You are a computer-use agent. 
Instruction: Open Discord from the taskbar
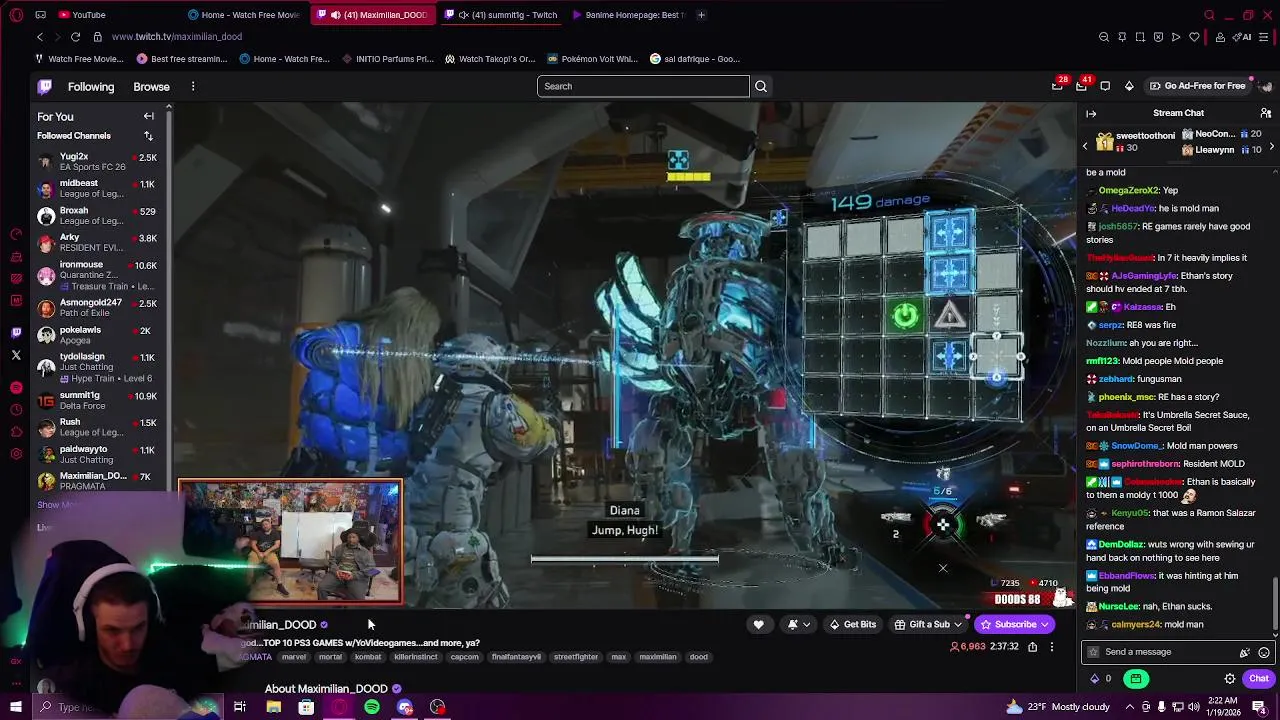tap(405, 707)
